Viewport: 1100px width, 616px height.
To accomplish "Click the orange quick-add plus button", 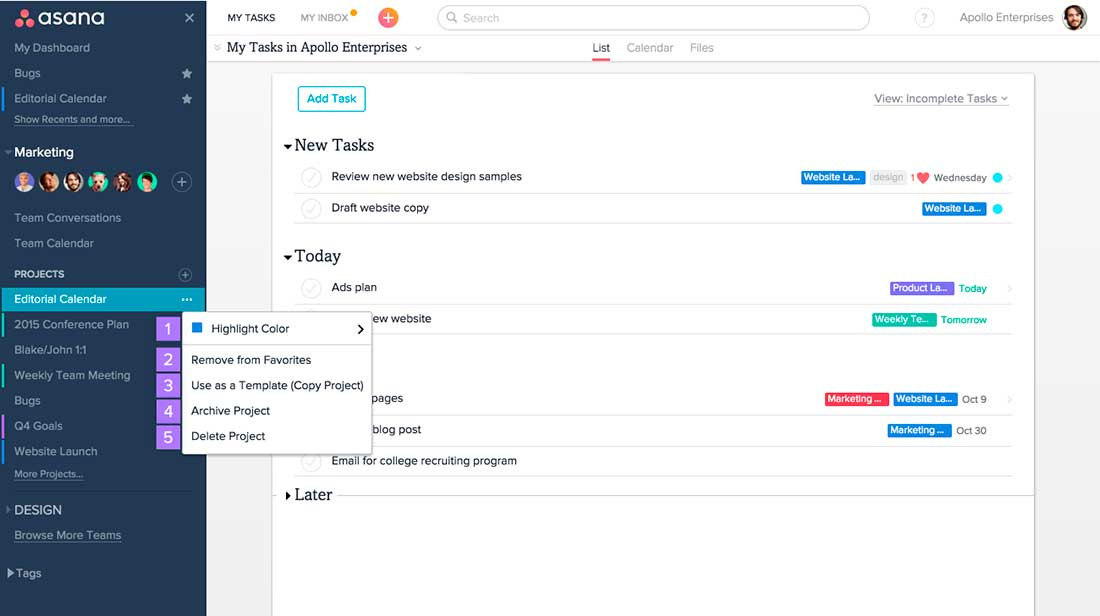I will [388, 18].
